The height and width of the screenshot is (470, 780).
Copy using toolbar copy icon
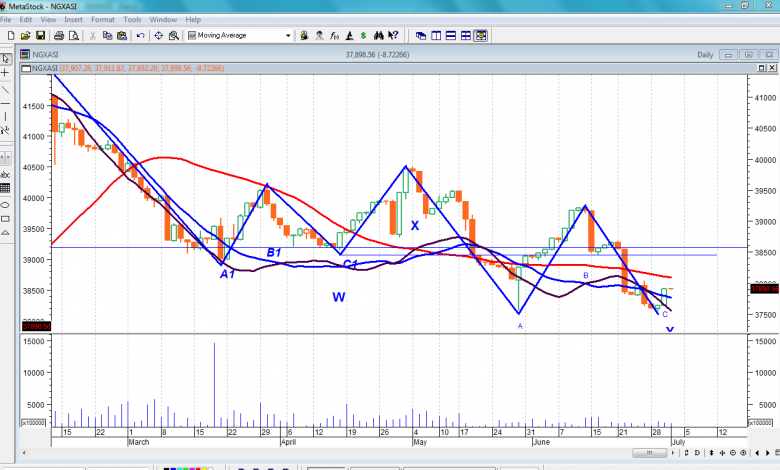point(107,35)
